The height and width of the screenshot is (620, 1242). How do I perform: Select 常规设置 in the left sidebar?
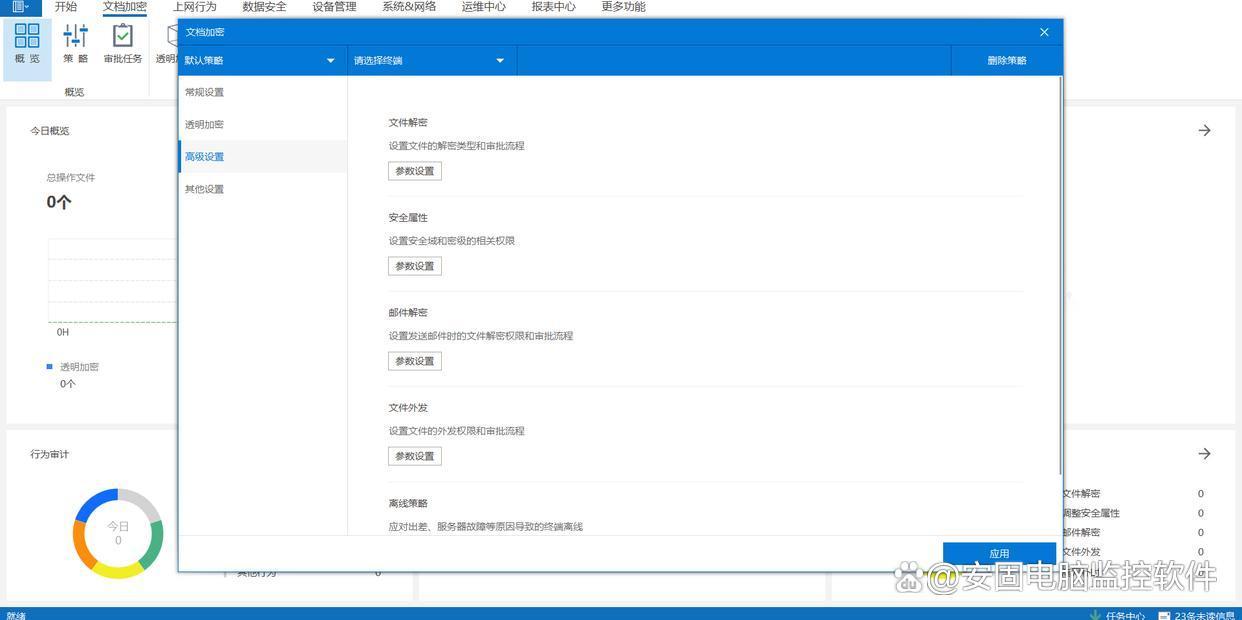pyautogui.click(x=205, y=92)
